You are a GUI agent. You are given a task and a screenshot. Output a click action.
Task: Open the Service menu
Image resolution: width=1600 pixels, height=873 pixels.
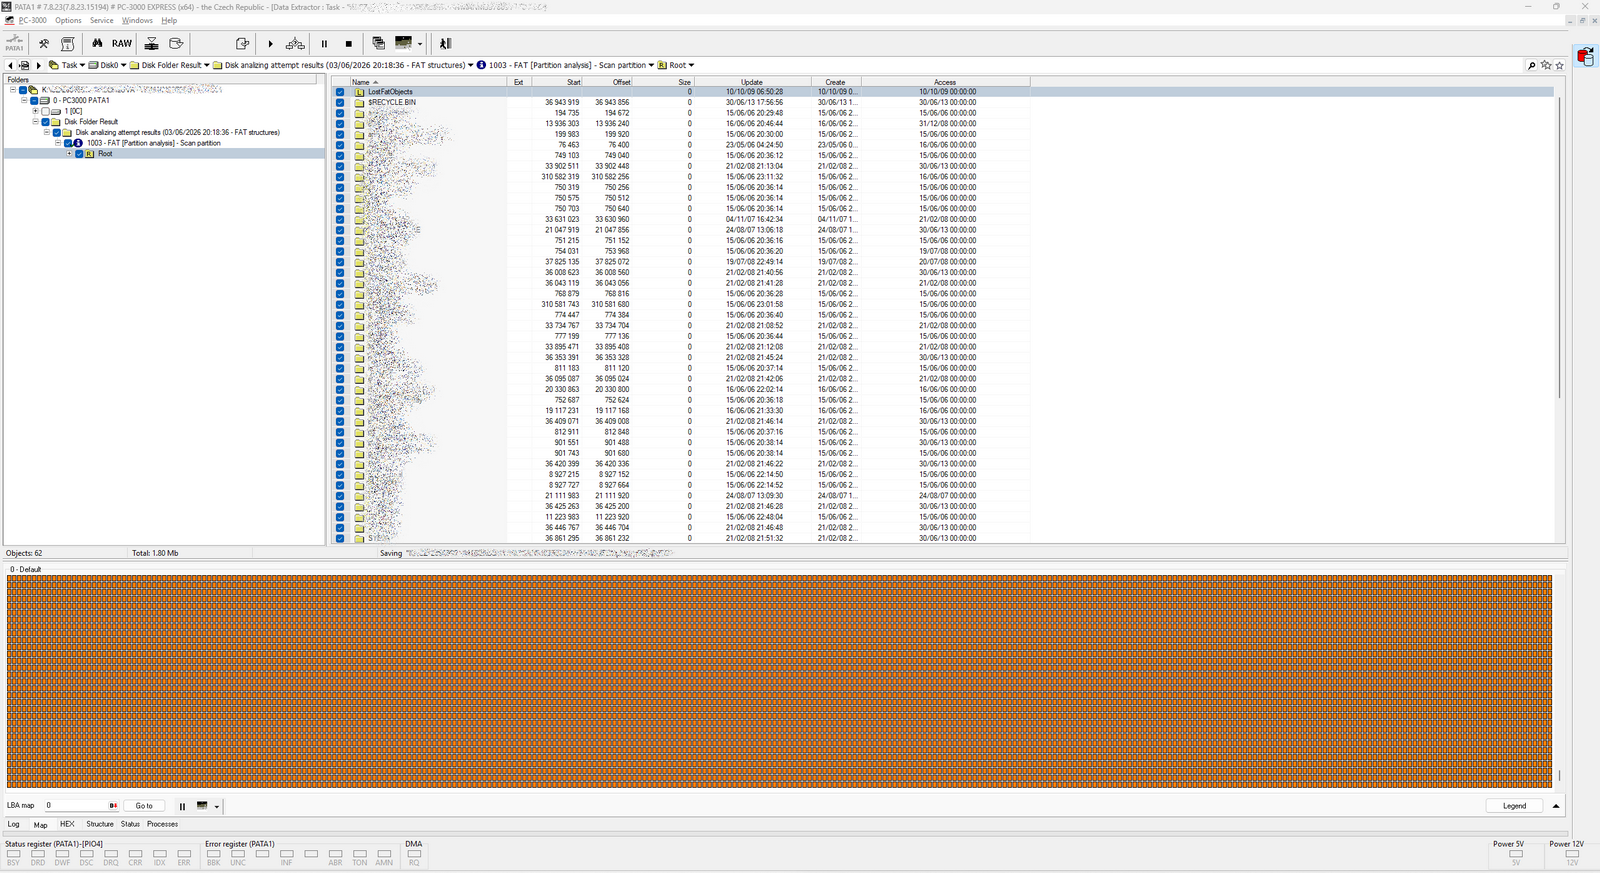point(102,20)
